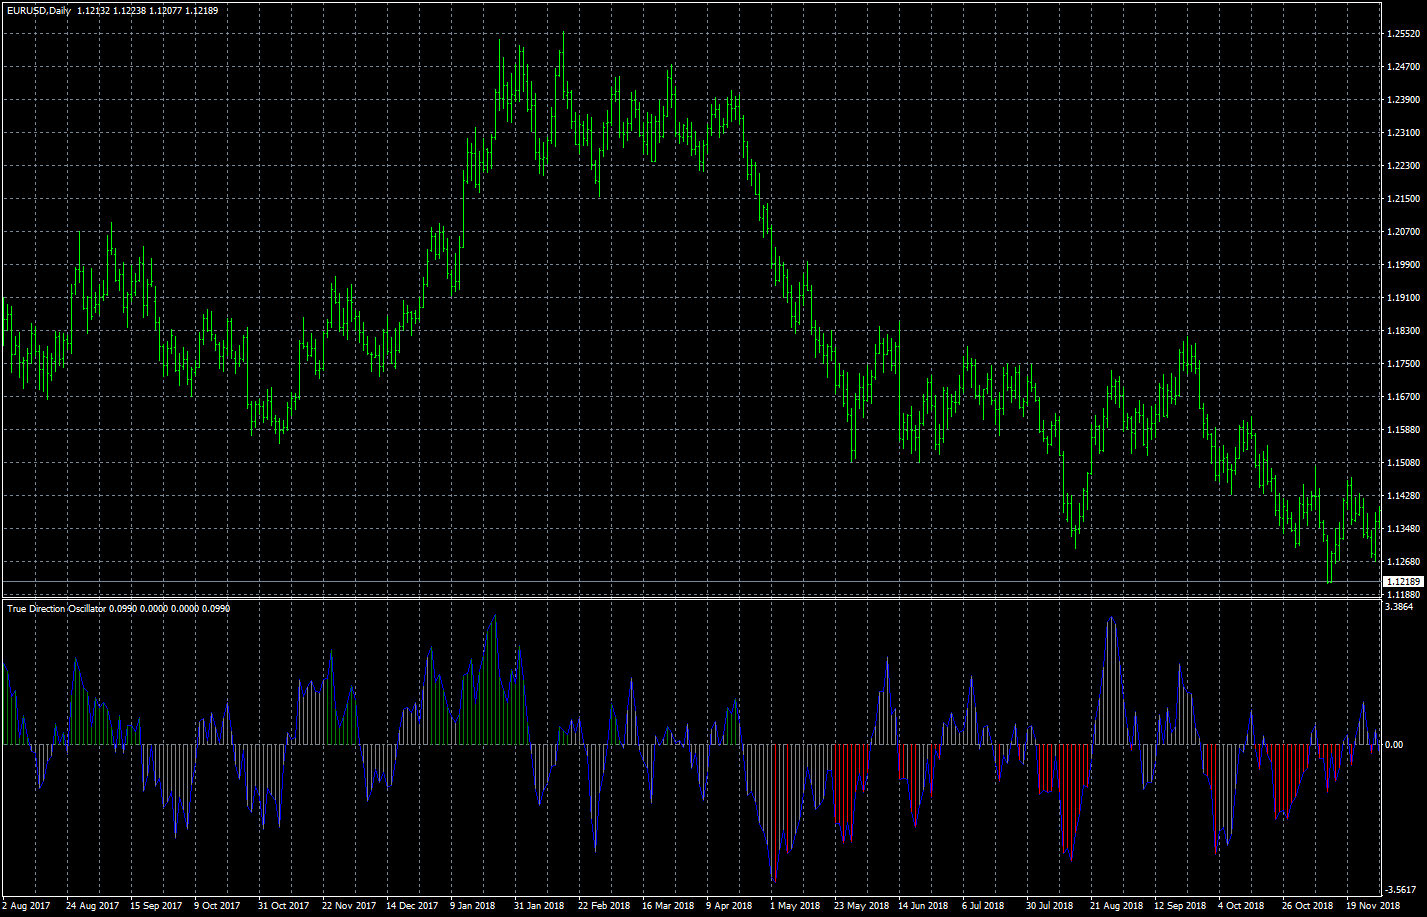The image size is (1427, 917).
Task: Click the 1.22300 price axis label
Action: 1404,165
